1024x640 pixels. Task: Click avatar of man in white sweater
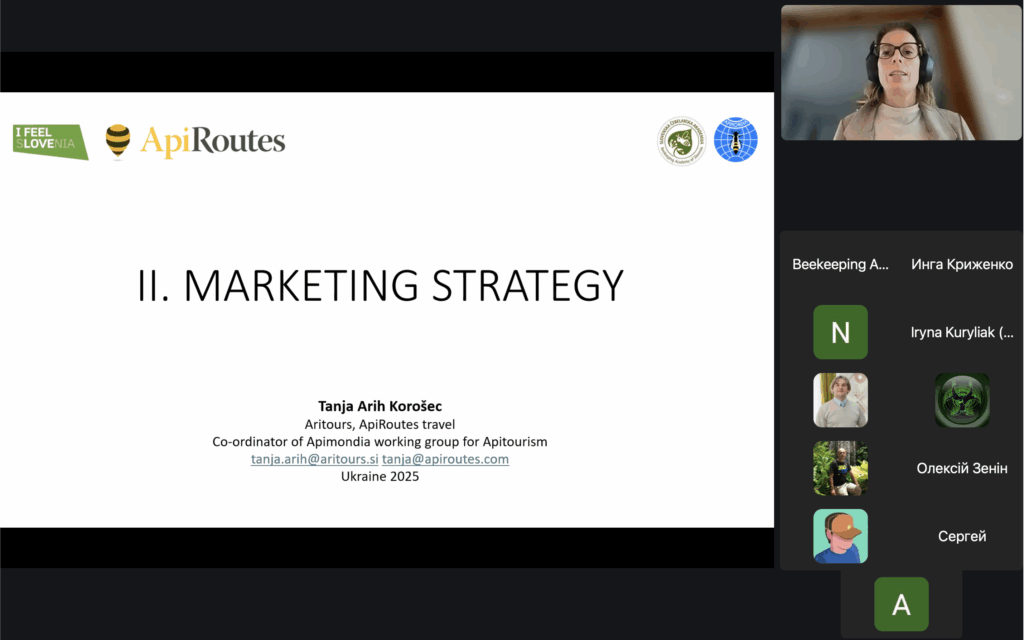[840, 400]
